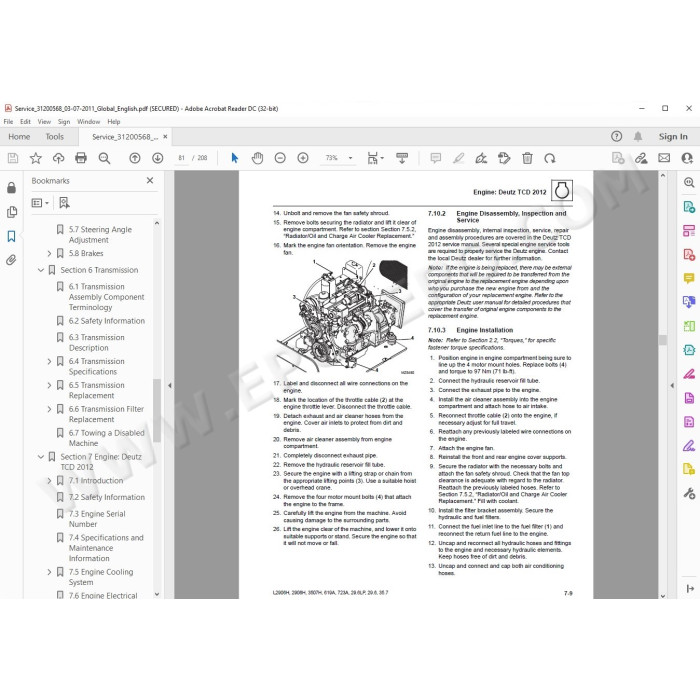Open the Comment tool in right sidebar
The height and width of the screenshot is (700, 700).
tap(689, 279)
